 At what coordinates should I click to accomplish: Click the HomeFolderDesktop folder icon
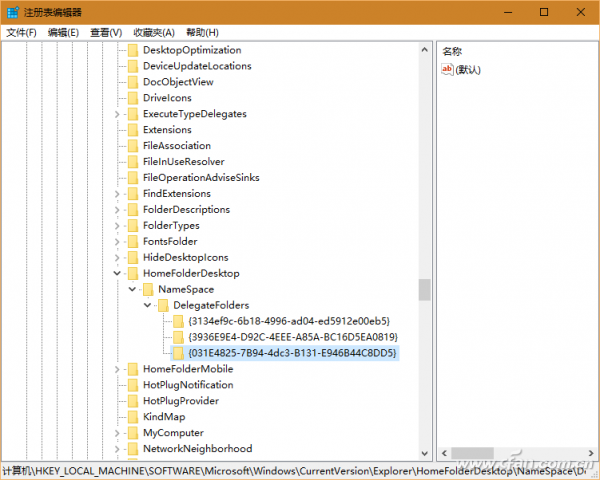coord(133,273)
